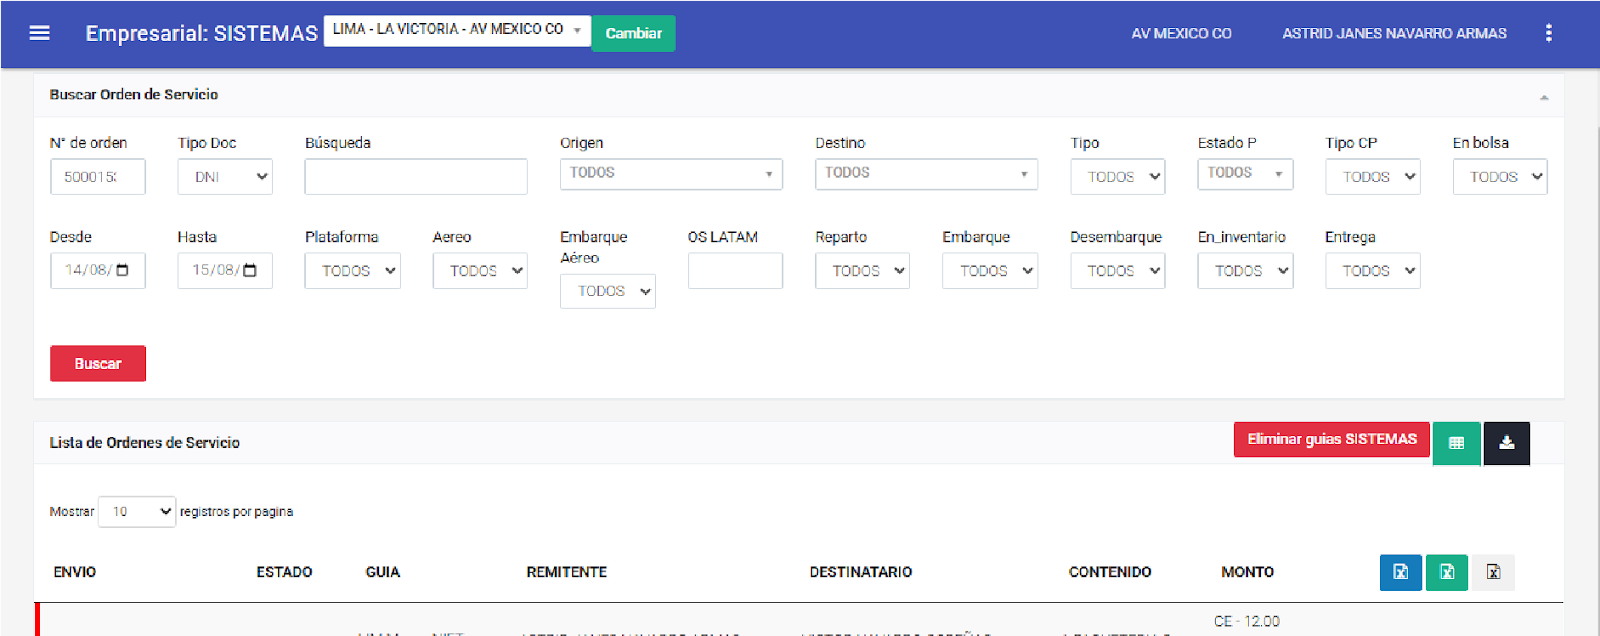This screenshot has height=636, width=1600.
Task: Sort by the ESTADO column header
Action: (284, 572)
